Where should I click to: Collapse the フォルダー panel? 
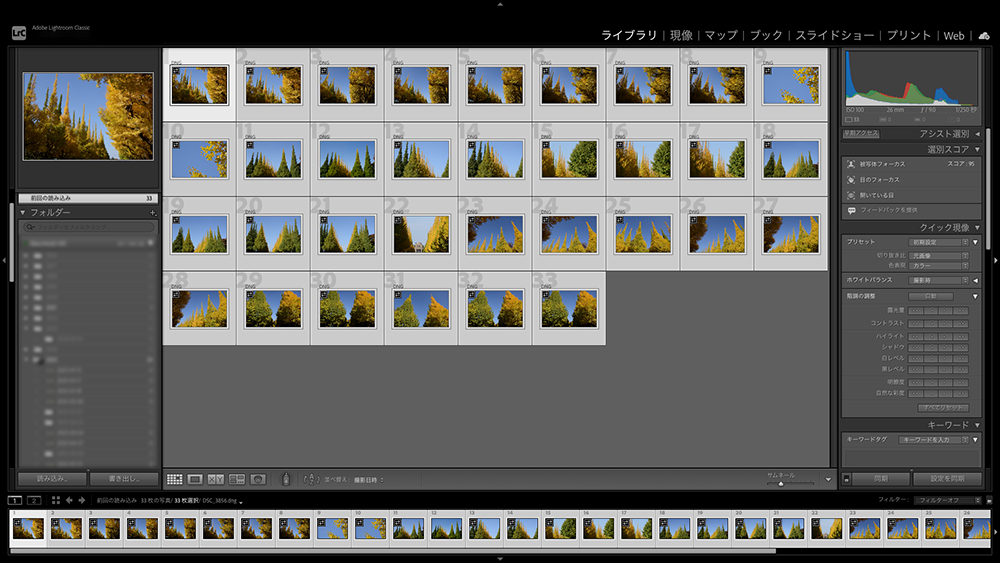[x=23, y=212]
